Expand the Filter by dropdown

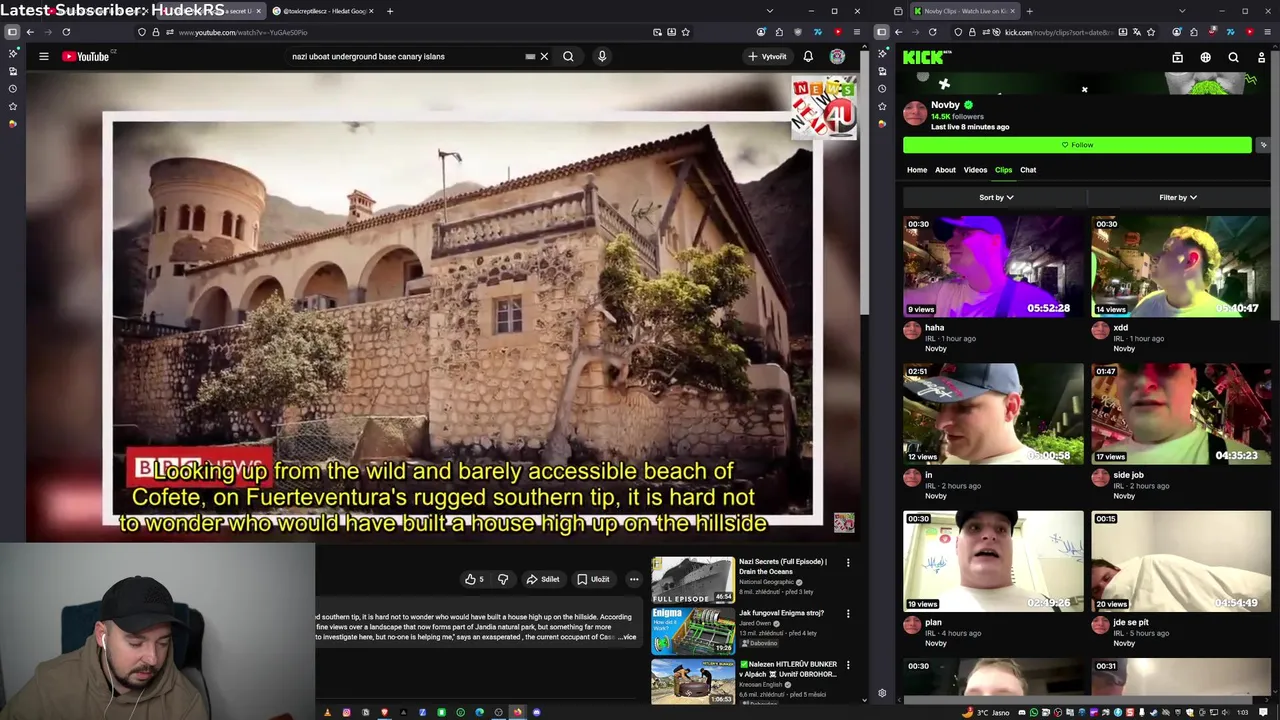[x=1178, y=197]
